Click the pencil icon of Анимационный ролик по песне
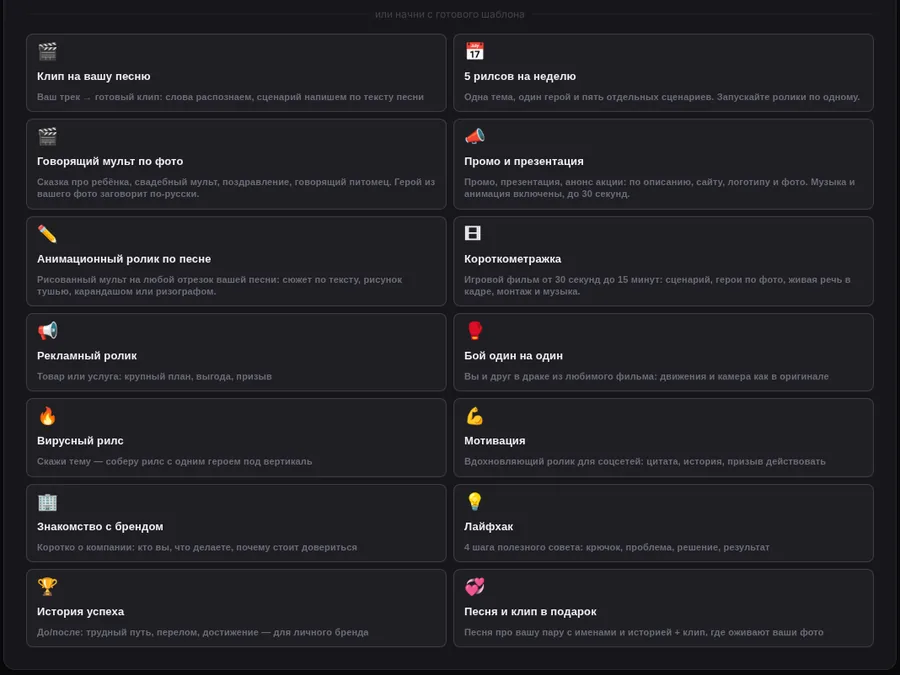This screenshot has height=675, width=900. [47, 234]
